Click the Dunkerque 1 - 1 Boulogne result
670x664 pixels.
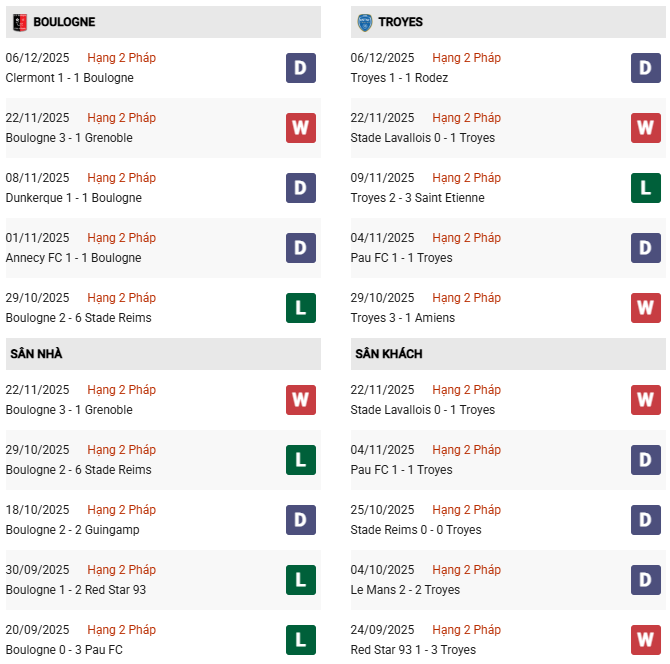(x=74, y=198)
